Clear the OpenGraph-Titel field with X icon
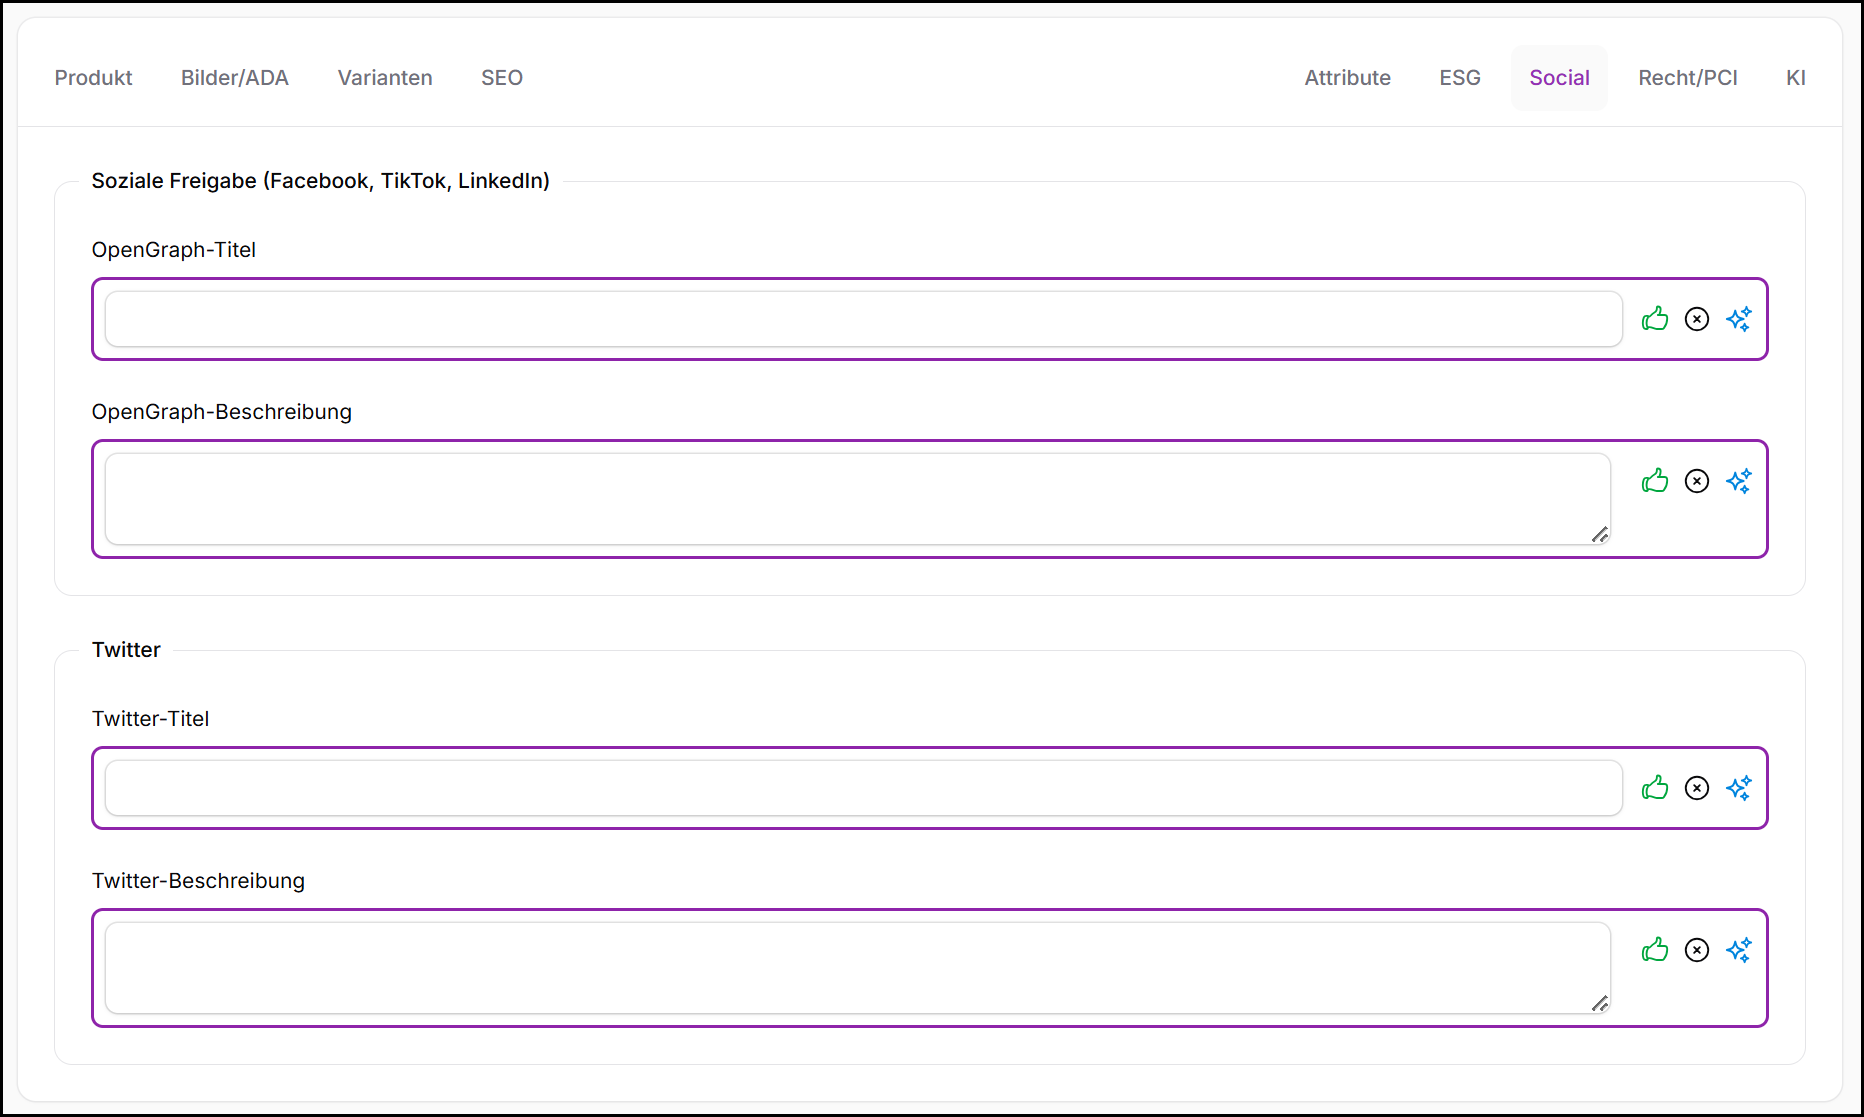1864x1117 pixels. (x=1697, y=319)
